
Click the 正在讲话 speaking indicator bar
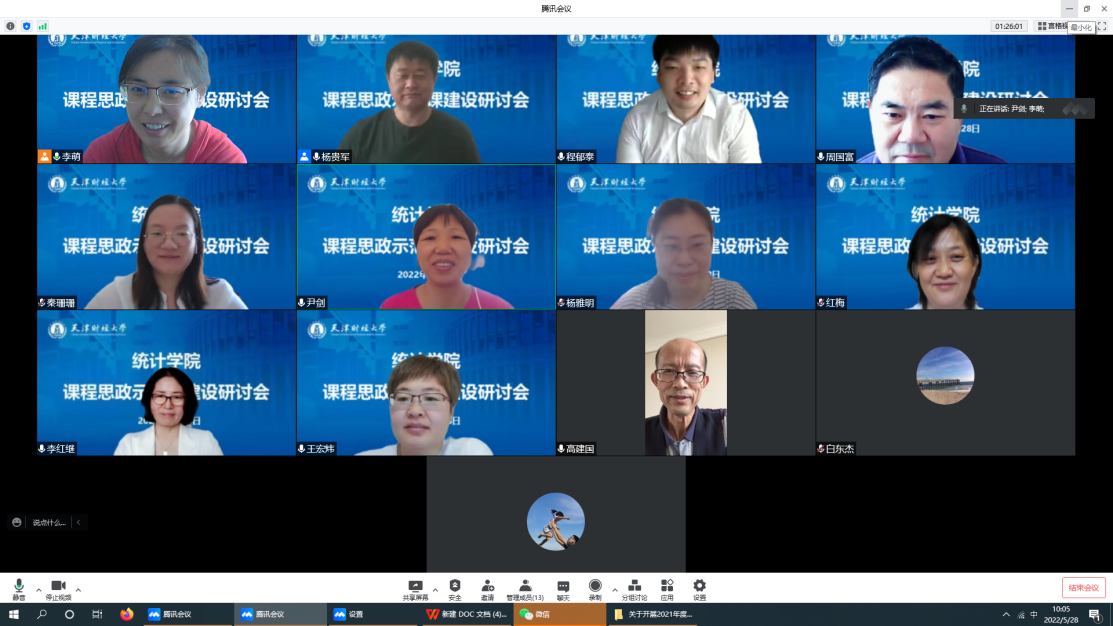pos(1024,109)
